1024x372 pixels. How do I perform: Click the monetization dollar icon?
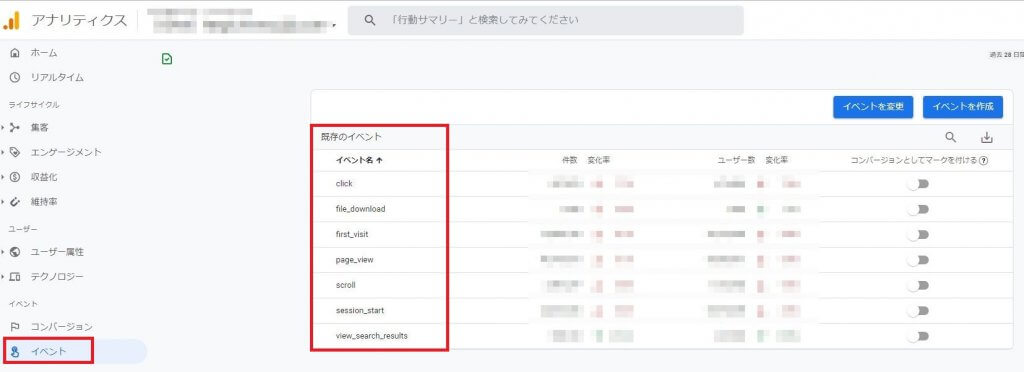point(15,177)
